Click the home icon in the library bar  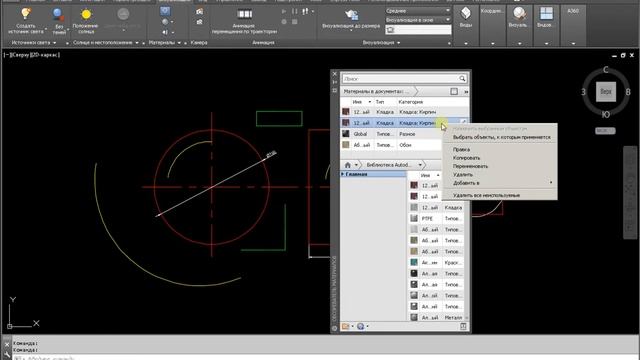point(347,165)
